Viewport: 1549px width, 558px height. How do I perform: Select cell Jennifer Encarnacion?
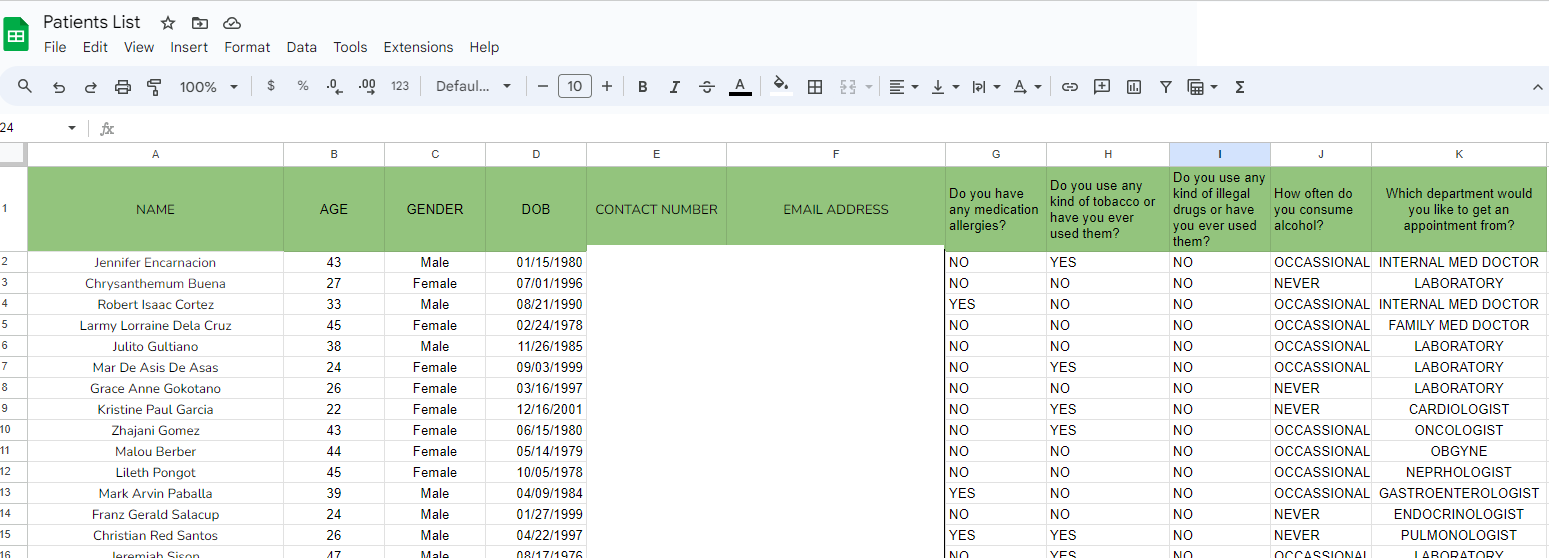[x=155, y=262]
